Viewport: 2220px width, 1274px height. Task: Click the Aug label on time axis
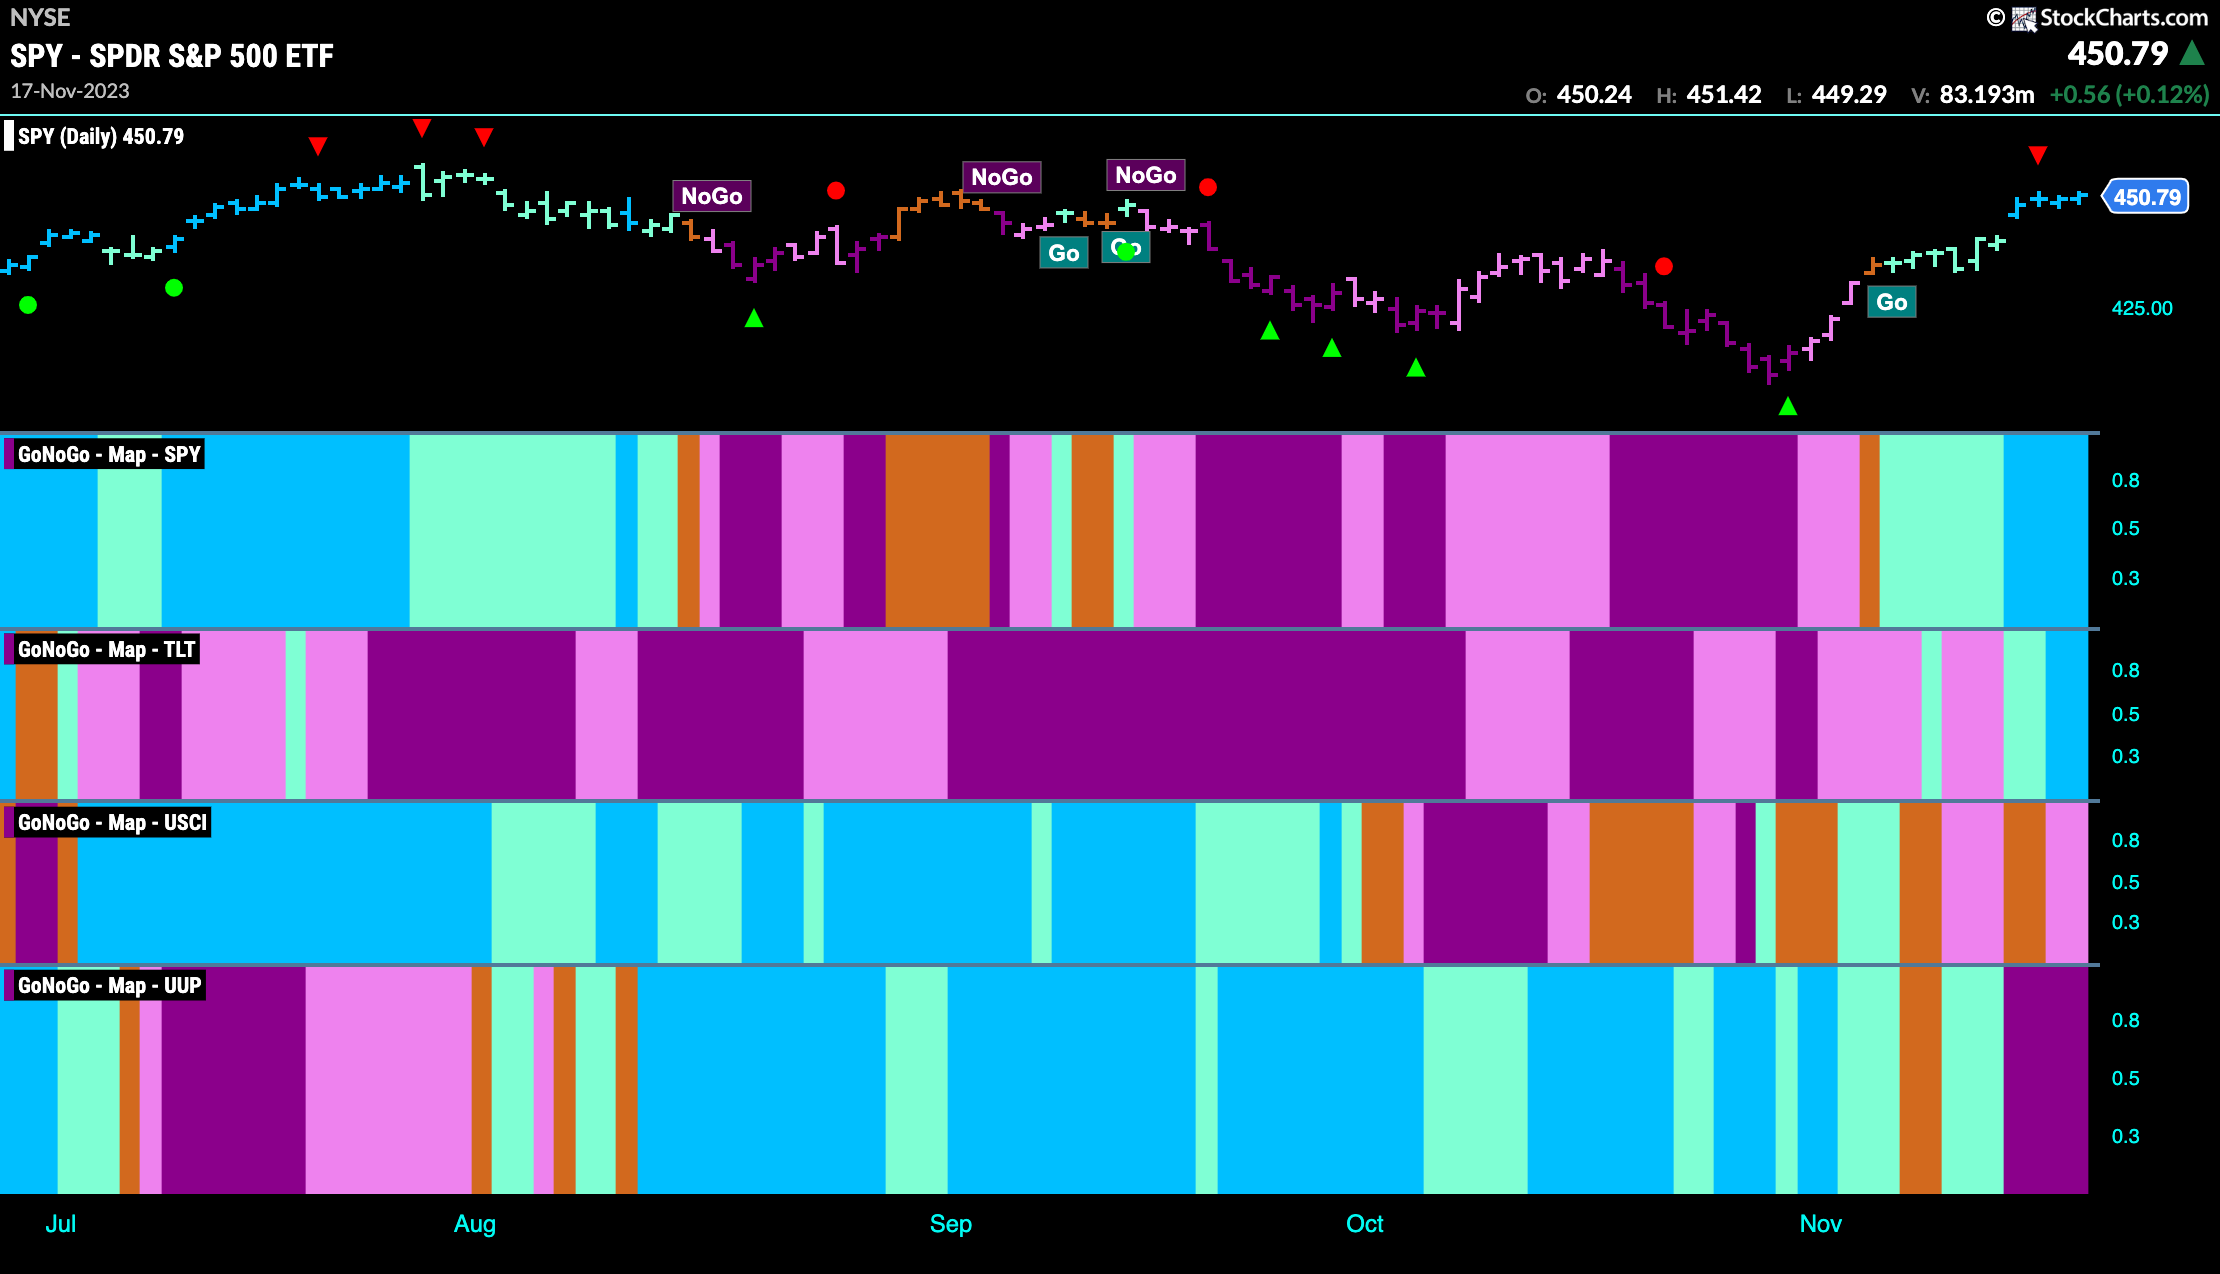click(475, 1224)
